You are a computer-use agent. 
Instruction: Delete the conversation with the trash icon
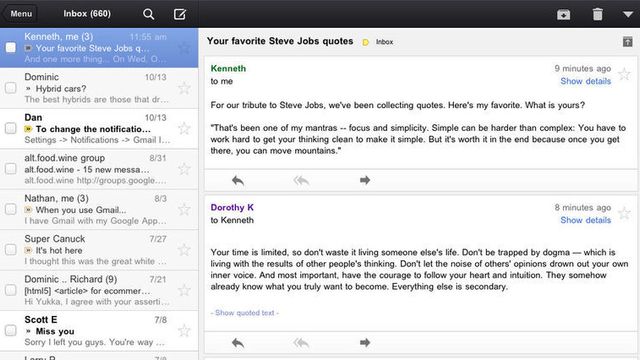click(x=598, y=14)
